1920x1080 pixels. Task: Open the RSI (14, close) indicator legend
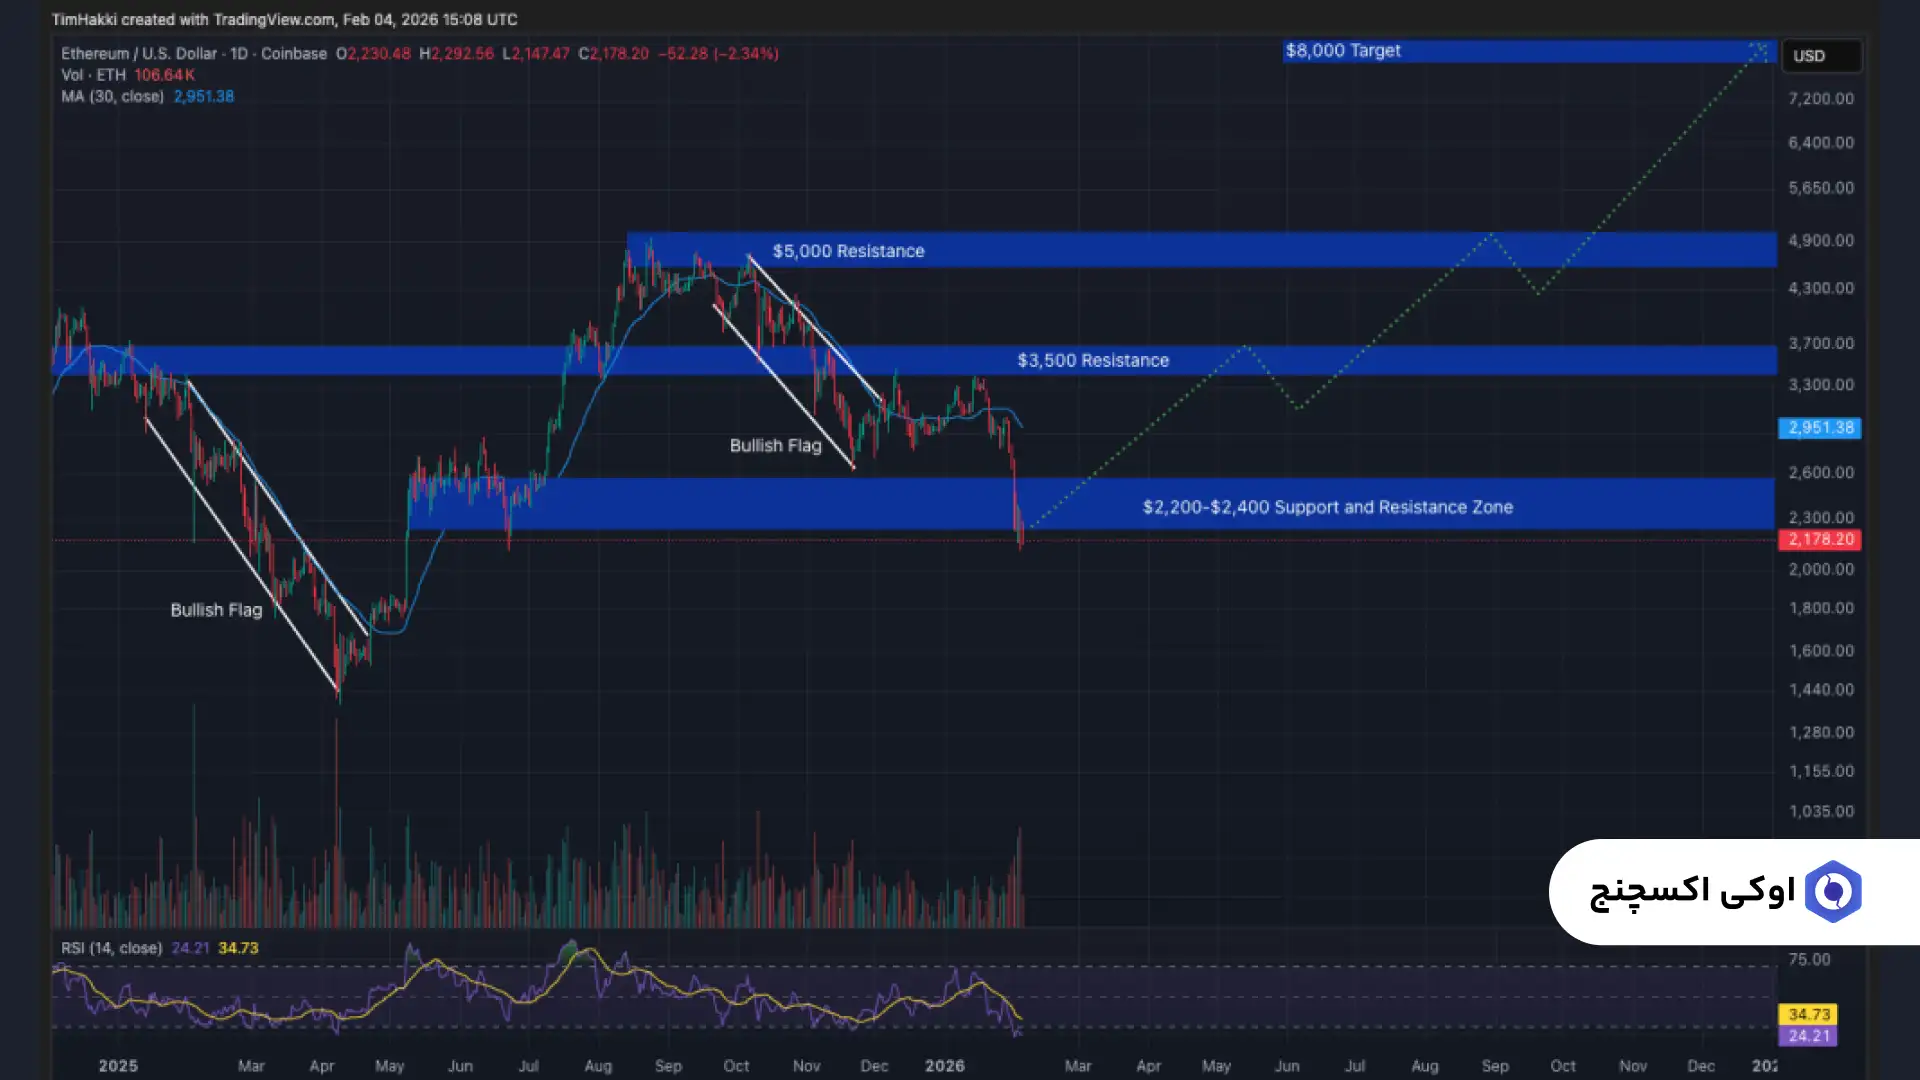coord(111,948)
